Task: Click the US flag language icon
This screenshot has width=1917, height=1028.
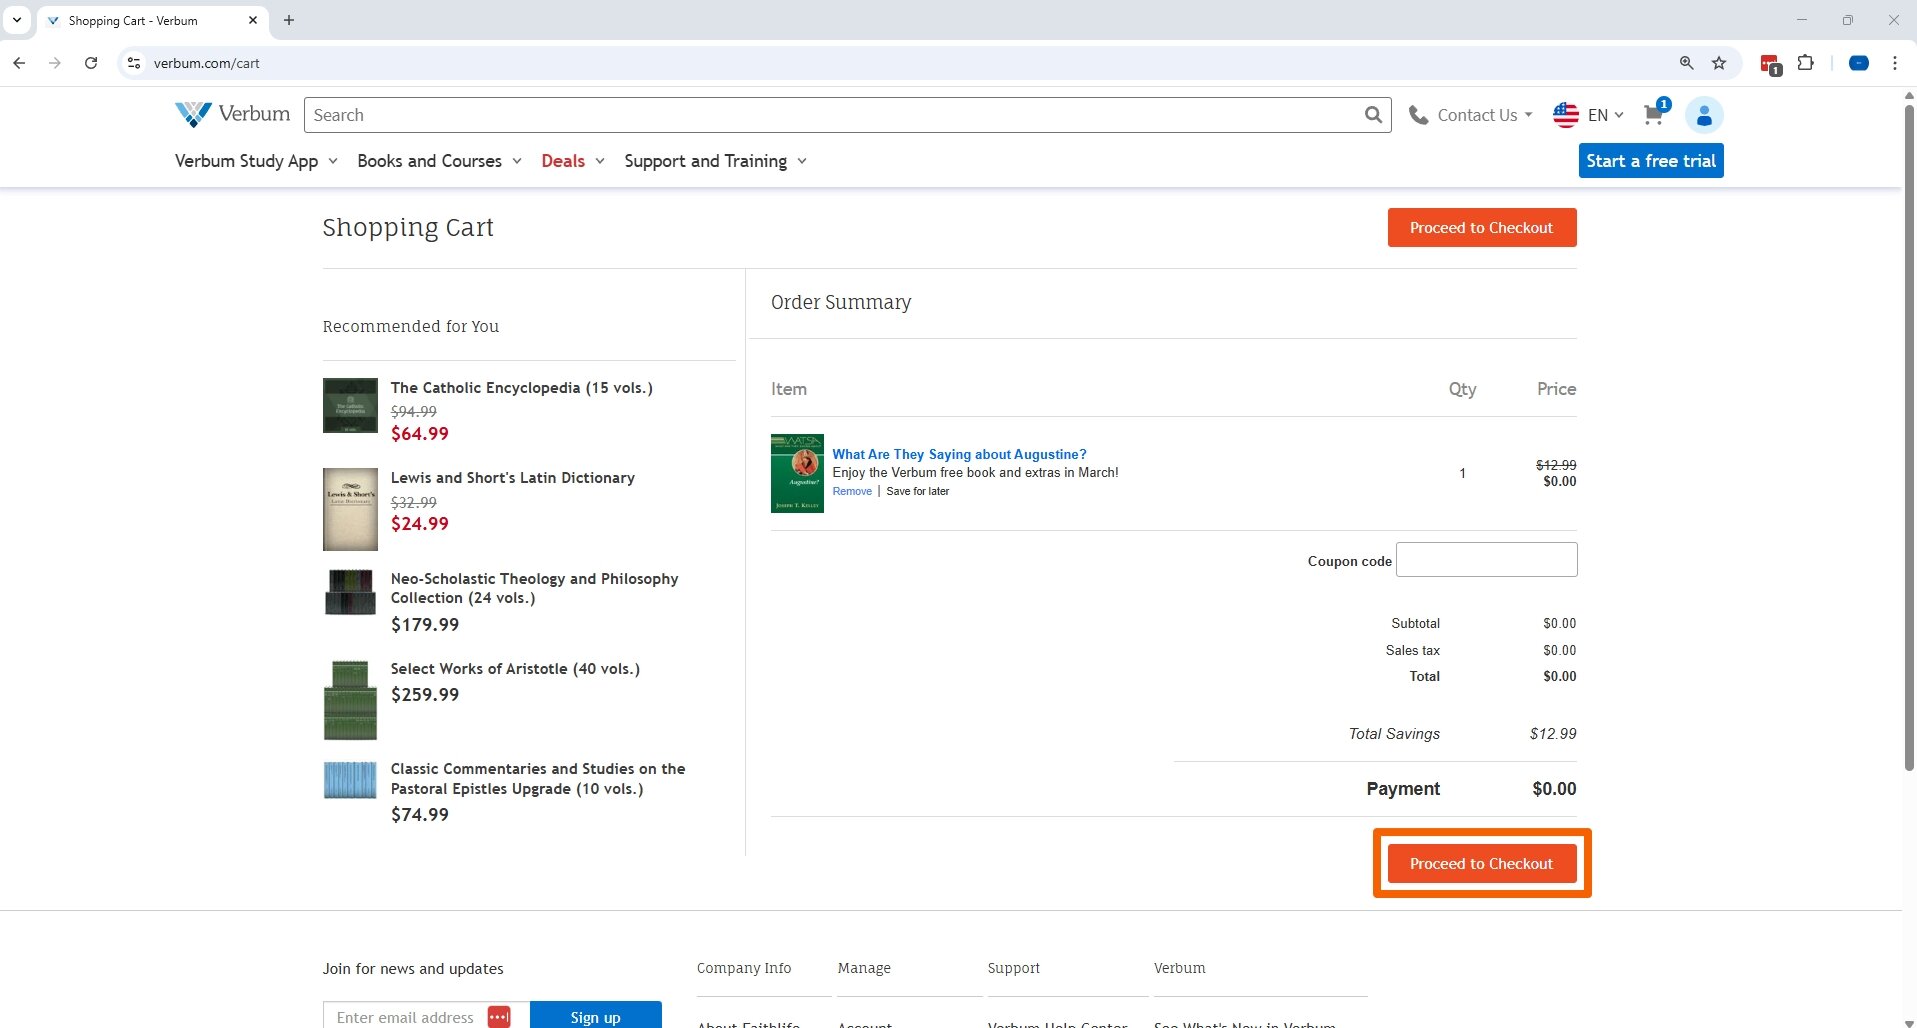Action: [1566, 115]
